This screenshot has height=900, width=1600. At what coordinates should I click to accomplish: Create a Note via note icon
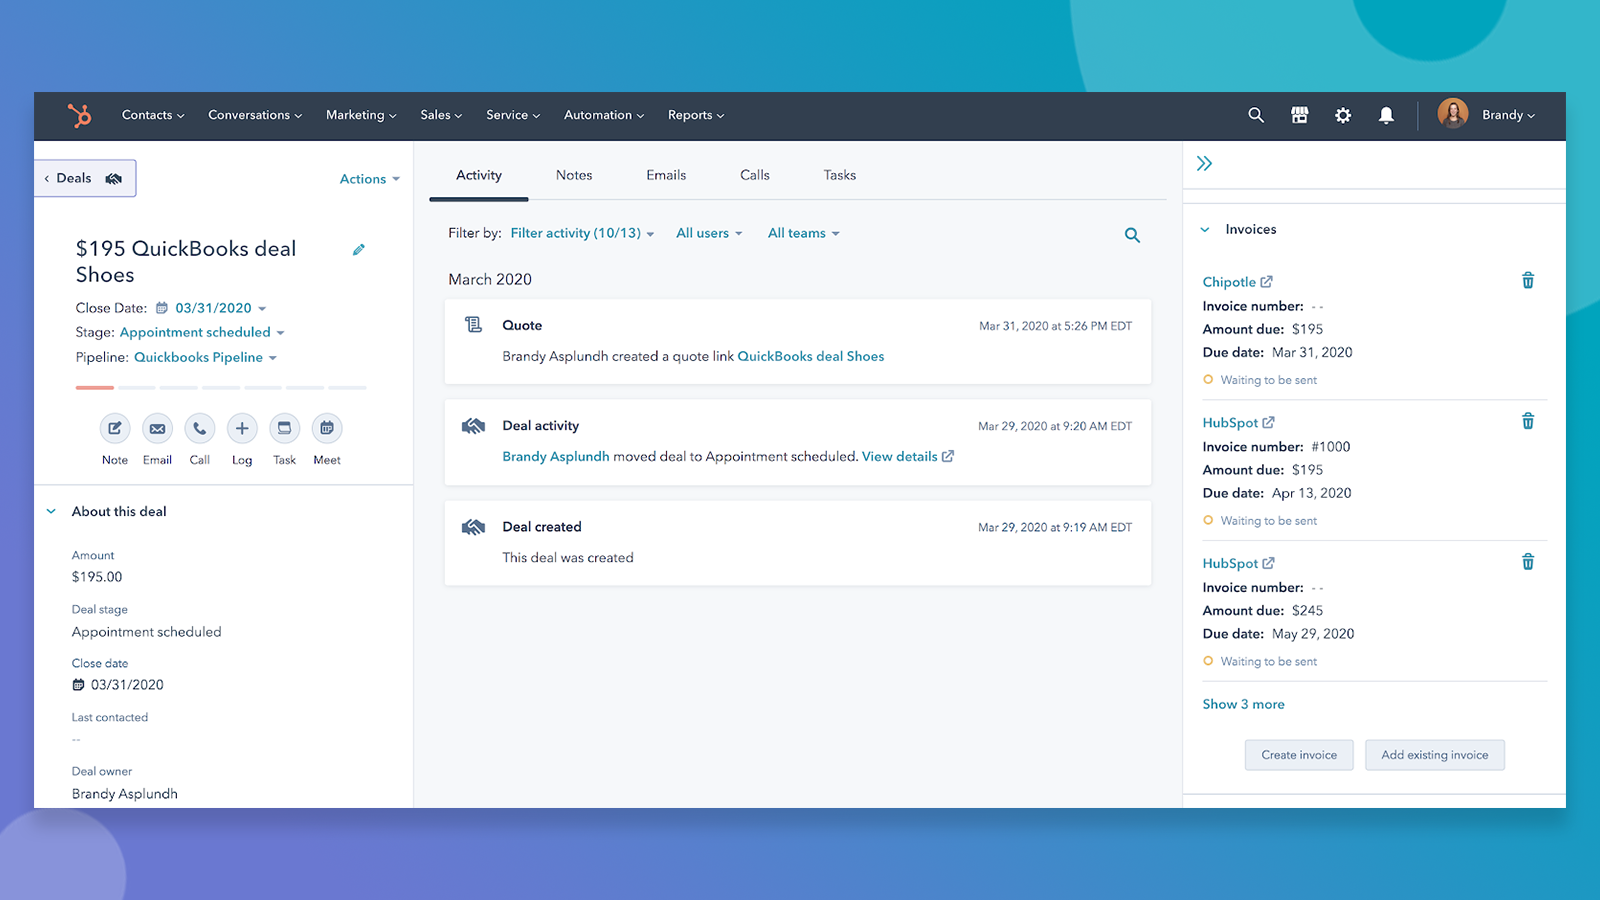[115, 428]
